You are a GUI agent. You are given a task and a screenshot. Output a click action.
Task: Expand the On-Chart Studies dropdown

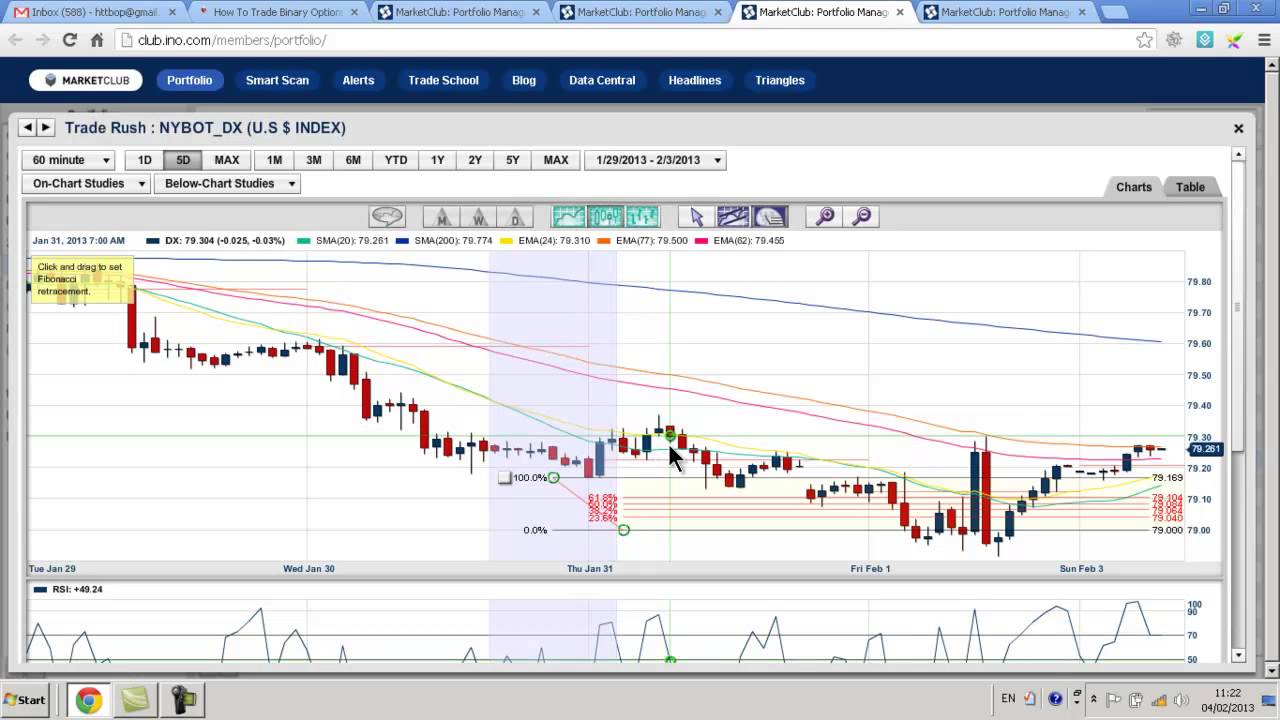click(x=86, y=183)
